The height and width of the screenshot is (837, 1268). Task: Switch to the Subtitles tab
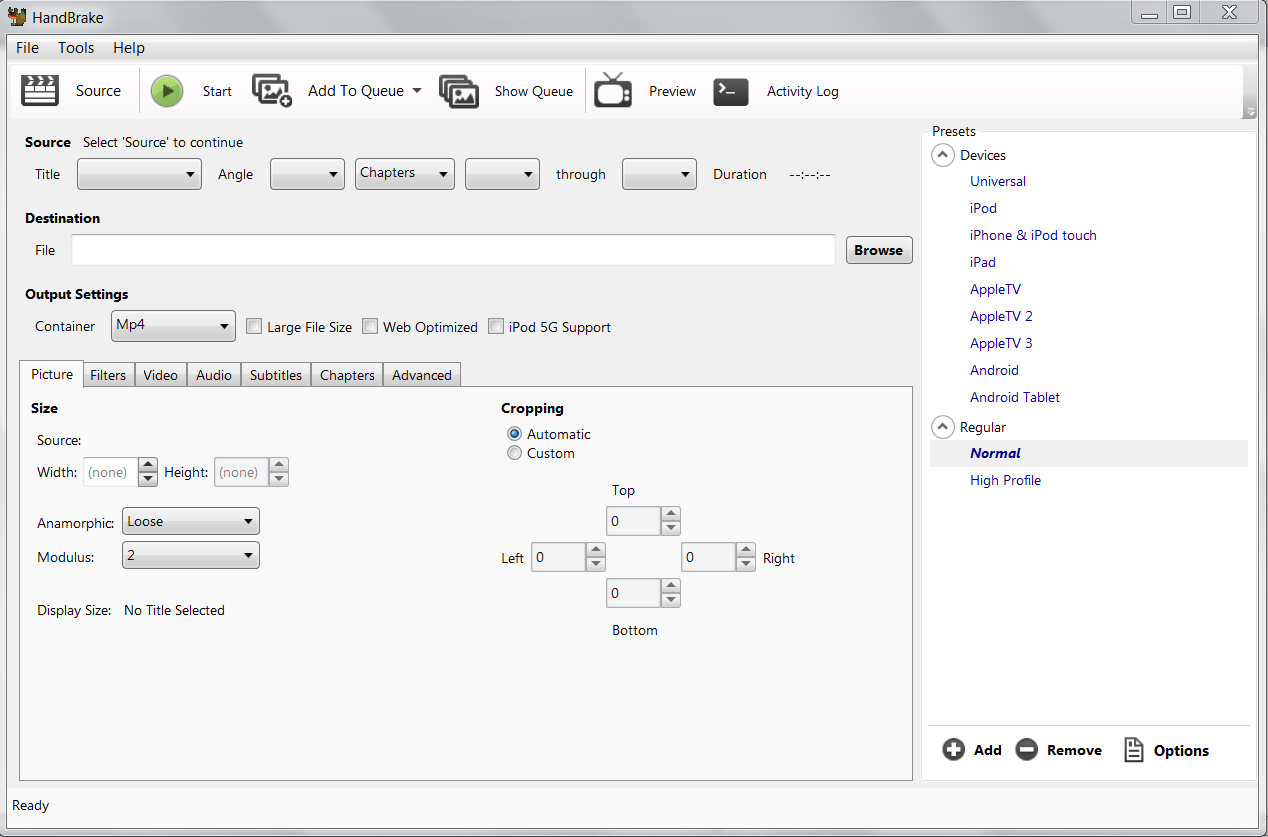276,375
